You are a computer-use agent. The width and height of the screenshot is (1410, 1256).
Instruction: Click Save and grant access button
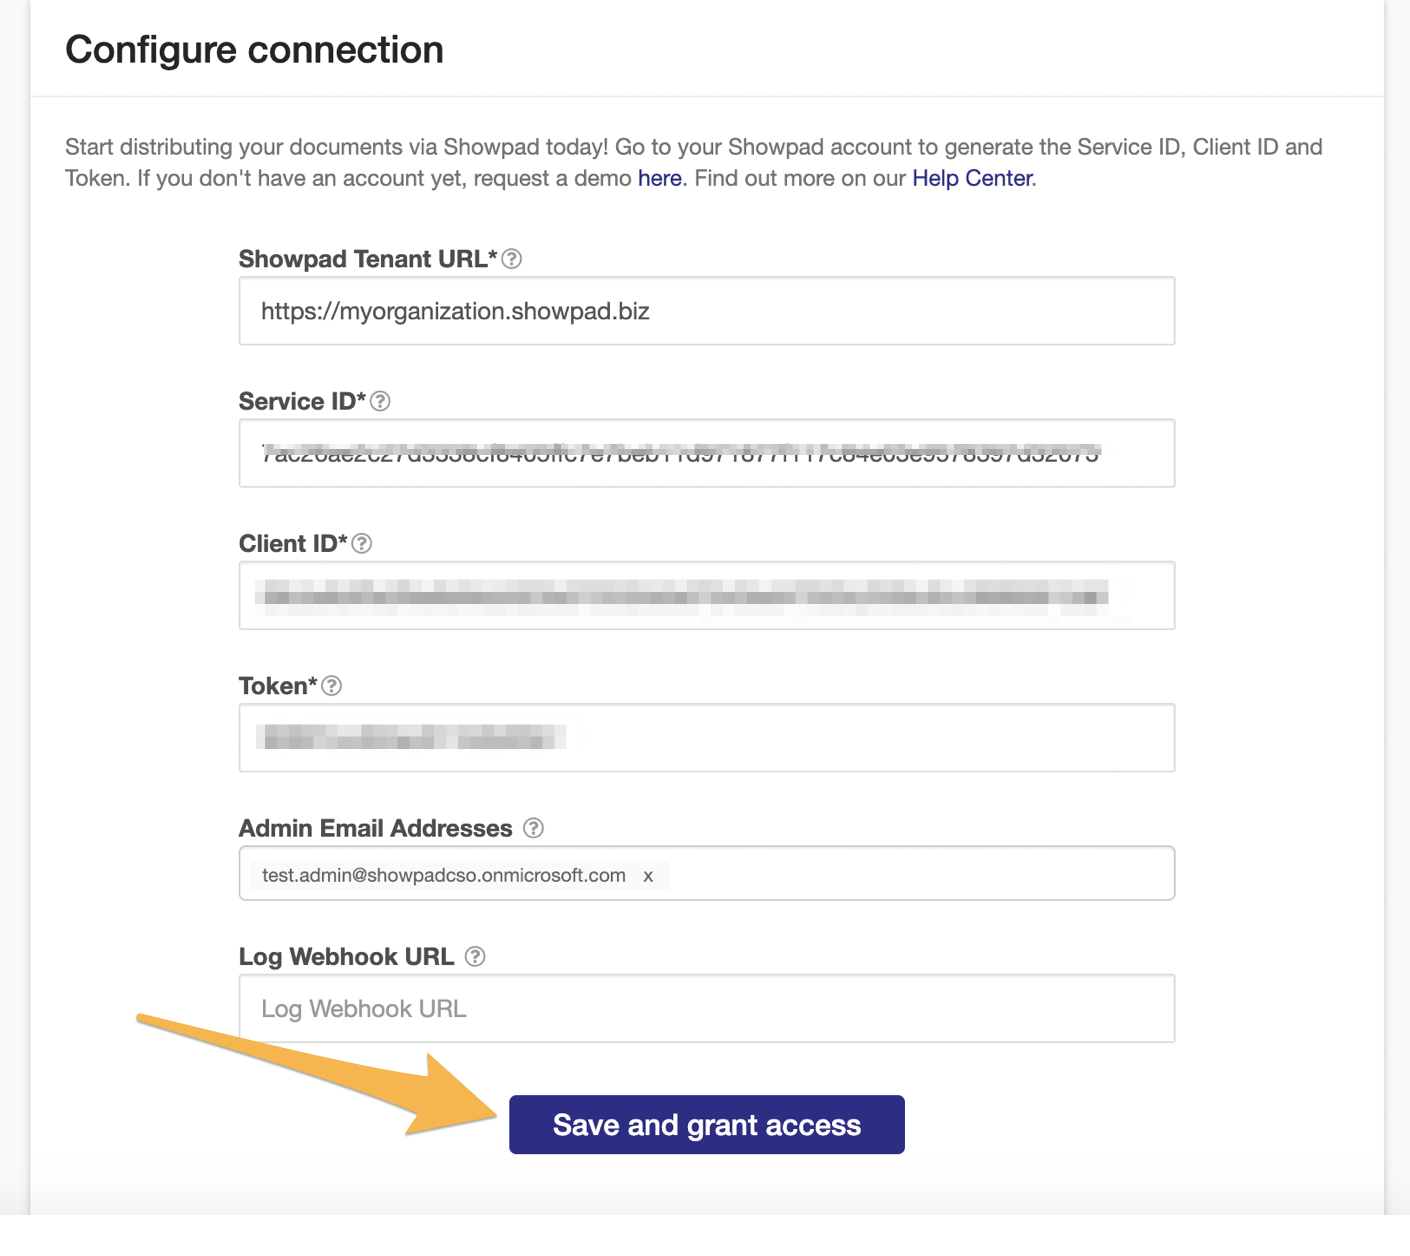[x=707, y=1124]
